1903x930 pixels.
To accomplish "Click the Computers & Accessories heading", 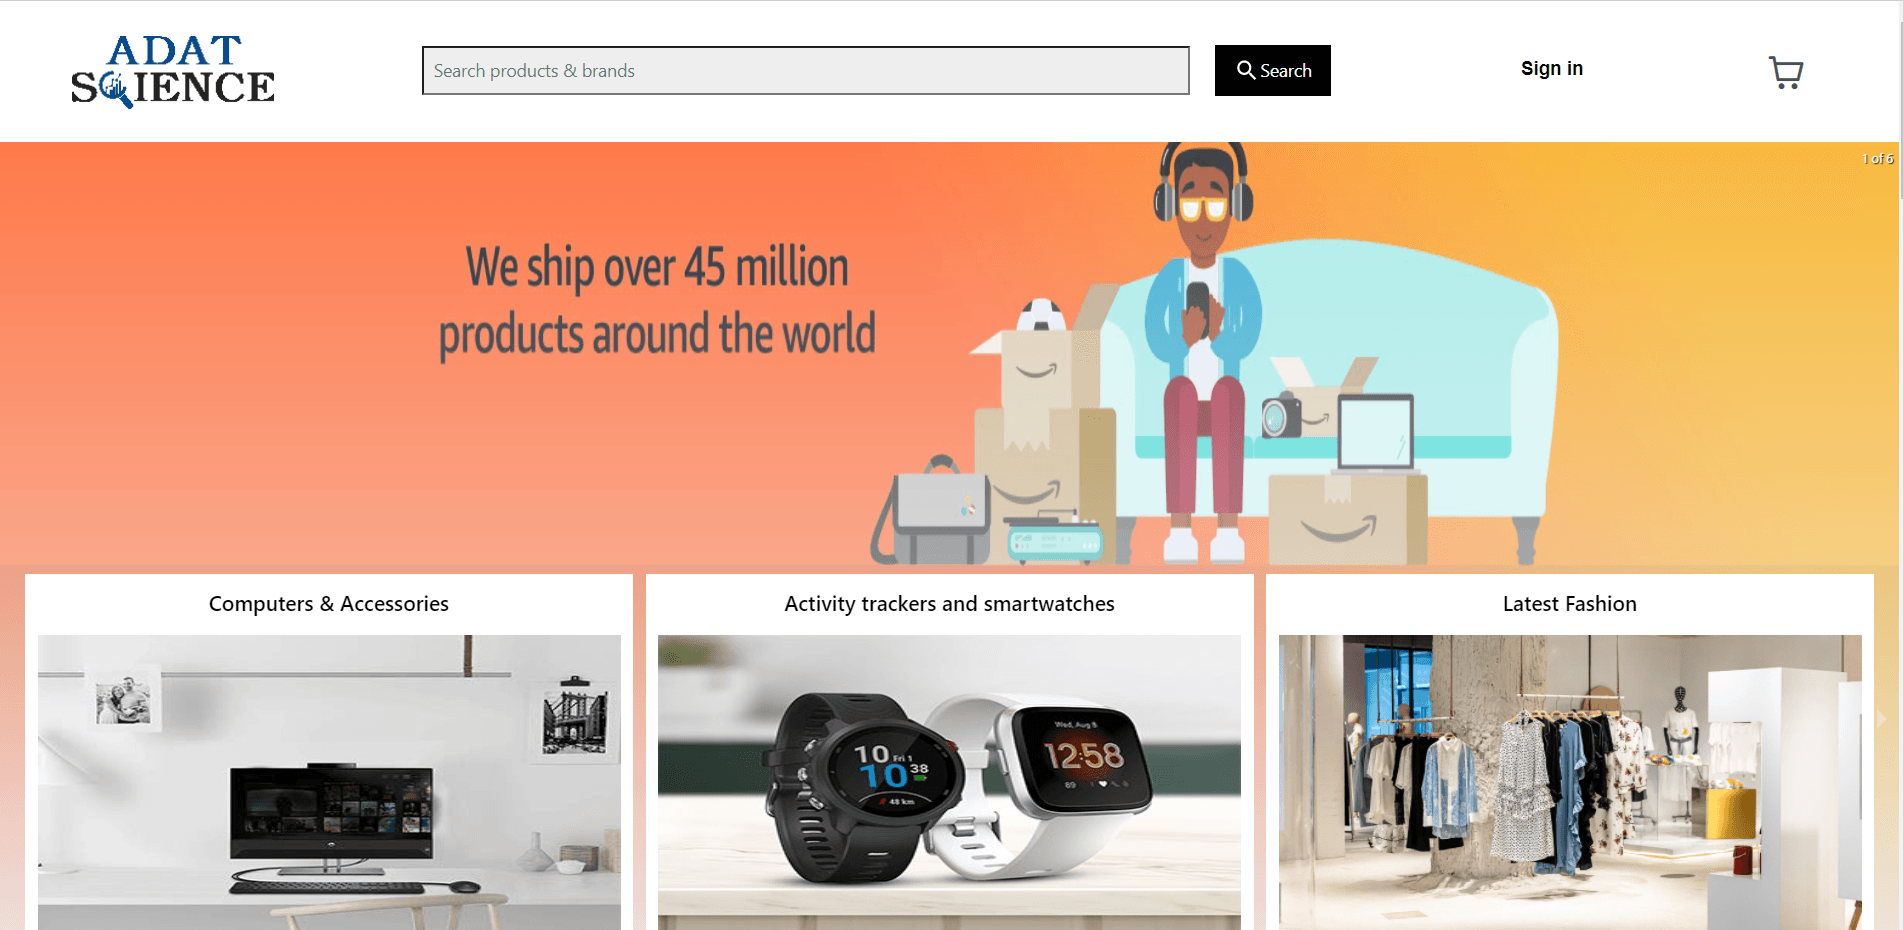I will [x=329, y=604].
